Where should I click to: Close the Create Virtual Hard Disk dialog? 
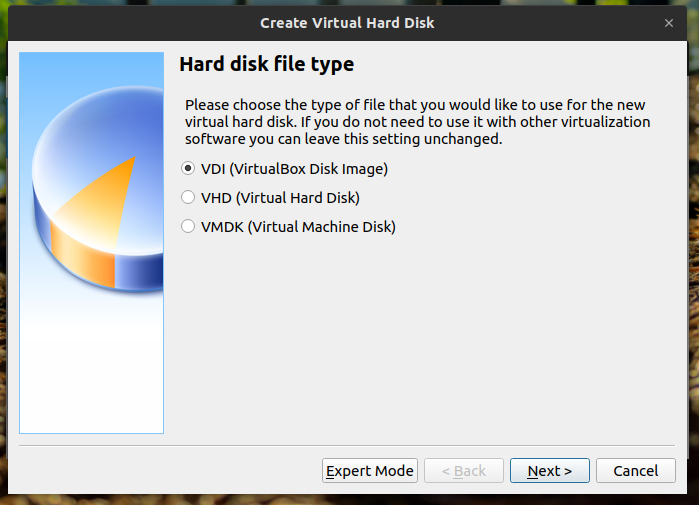(x=669, y=22)
